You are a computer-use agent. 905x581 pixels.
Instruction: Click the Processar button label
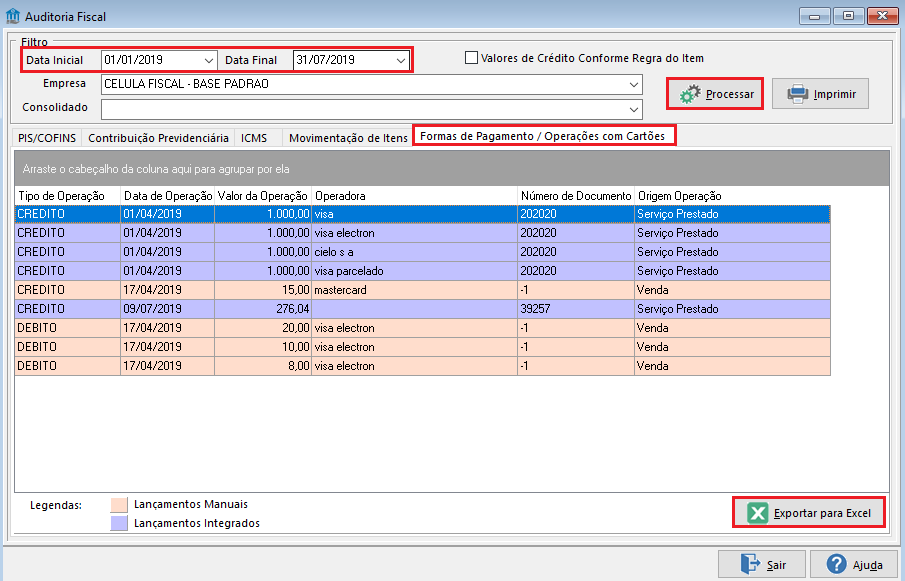(730, 94)
